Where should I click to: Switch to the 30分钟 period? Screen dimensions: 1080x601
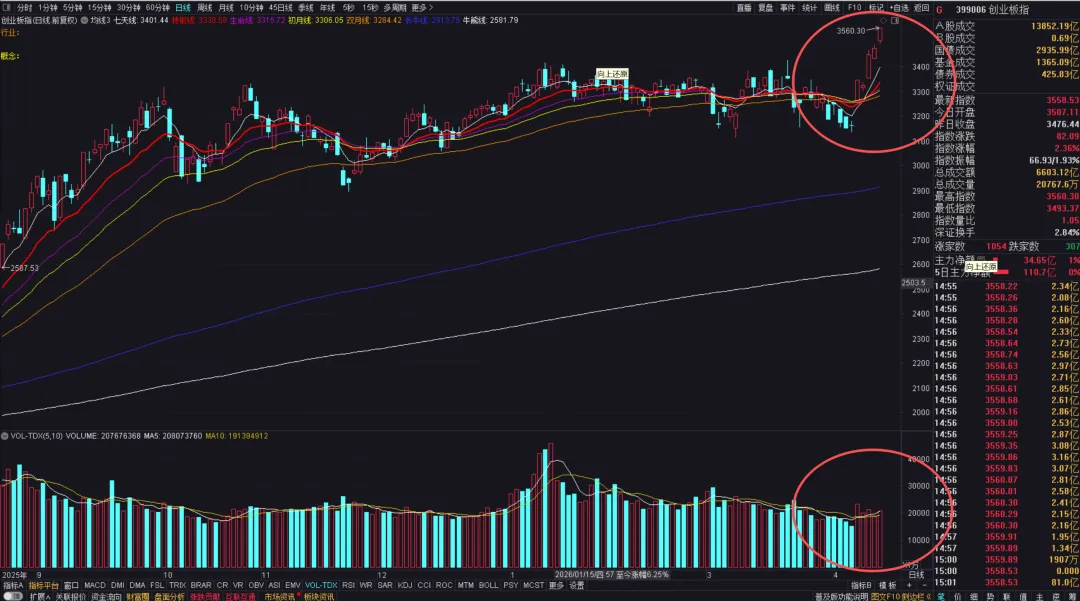128,8
